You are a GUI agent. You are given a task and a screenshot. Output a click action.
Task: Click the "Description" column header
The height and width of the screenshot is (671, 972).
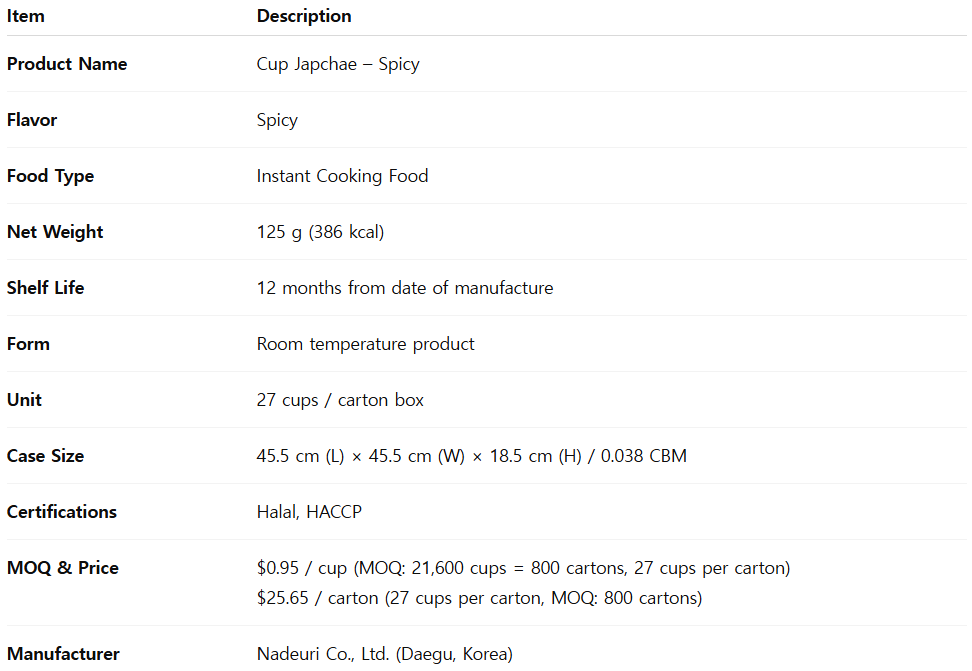(304, 16)
